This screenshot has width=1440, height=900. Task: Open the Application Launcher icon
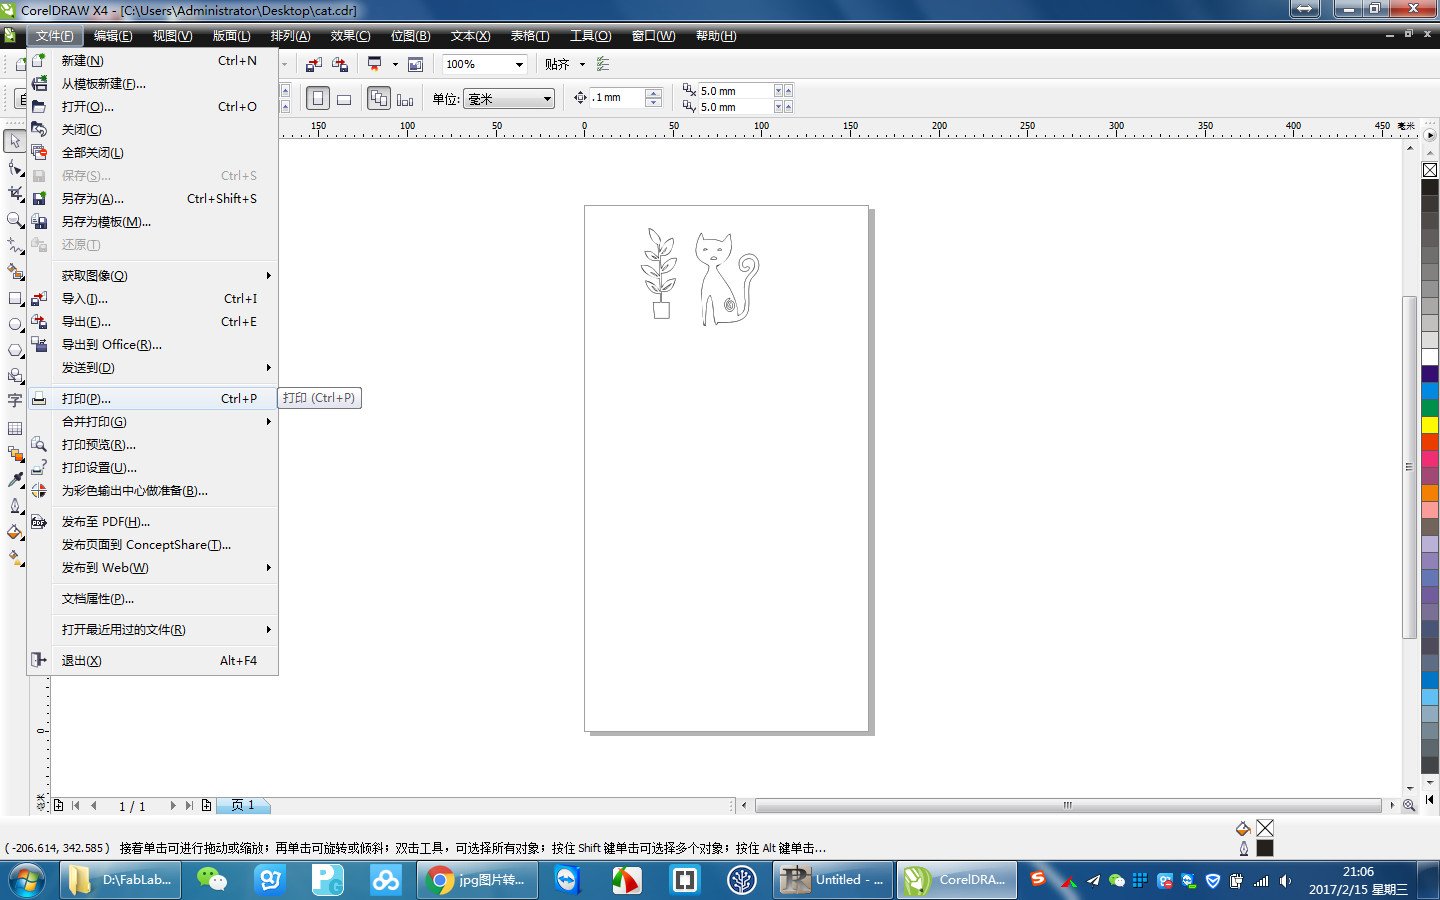(x=375, y=64)
